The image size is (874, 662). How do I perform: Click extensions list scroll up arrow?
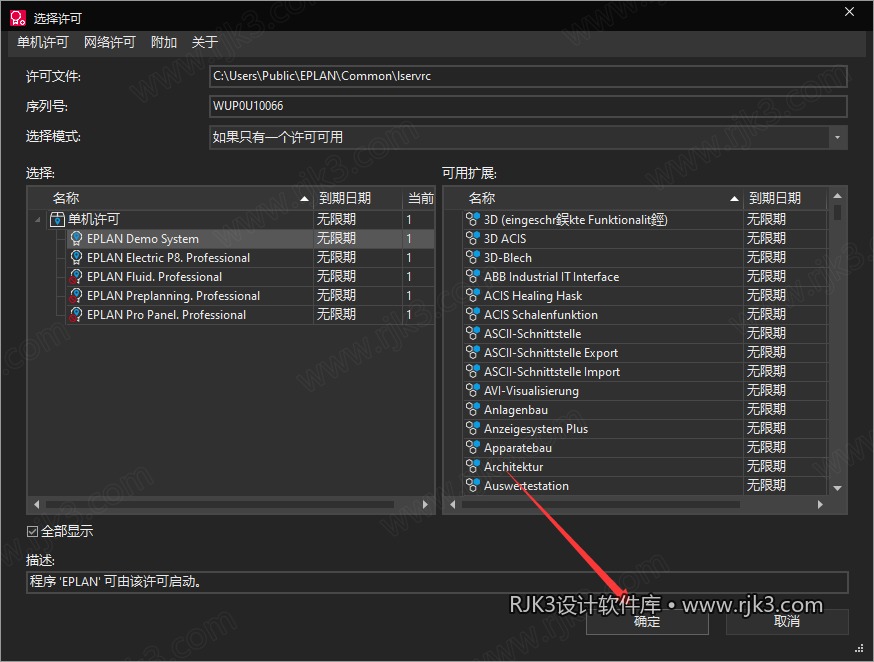837,196
